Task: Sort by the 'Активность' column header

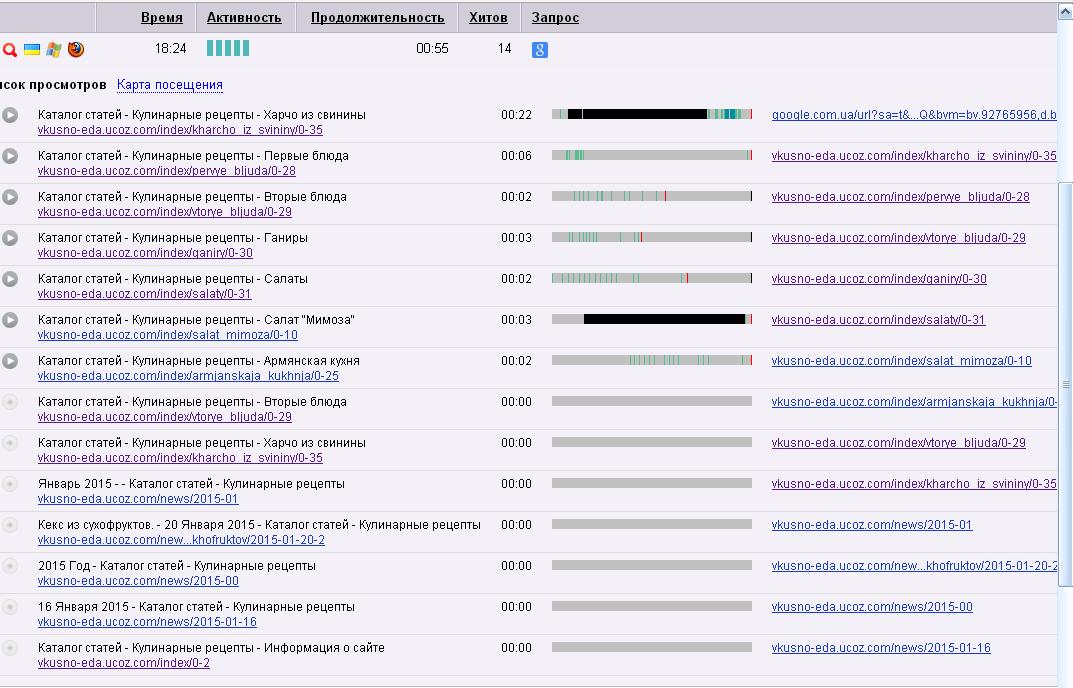Action: (x=244, y=18)
